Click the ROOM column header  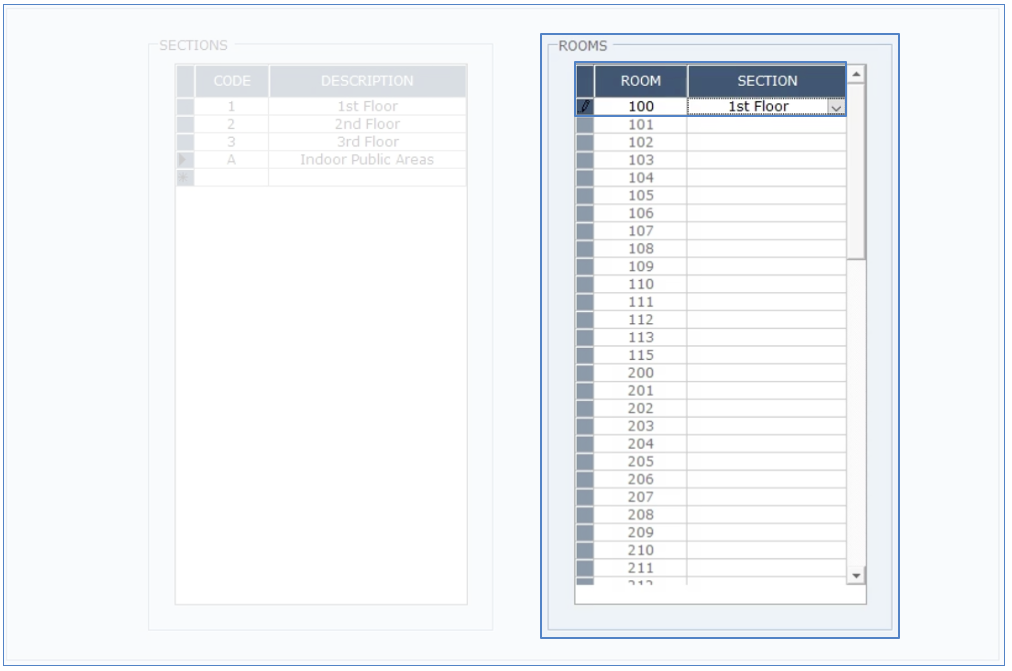coord(640,81)
